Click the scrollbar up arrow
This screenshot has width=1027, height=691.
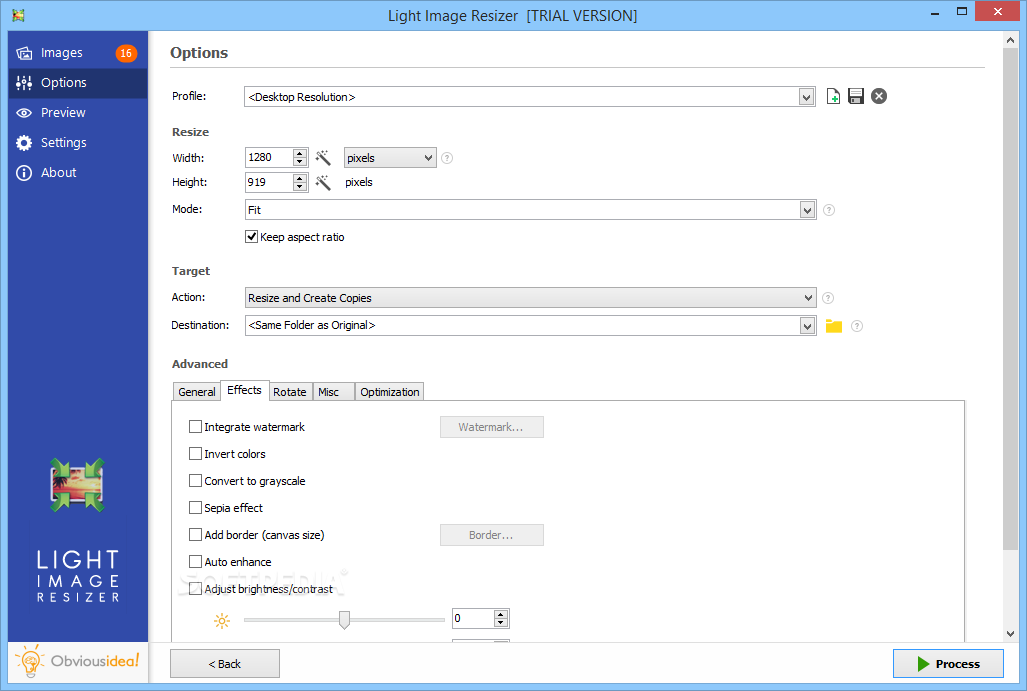pyautogui.click(x=1011, y=40)
